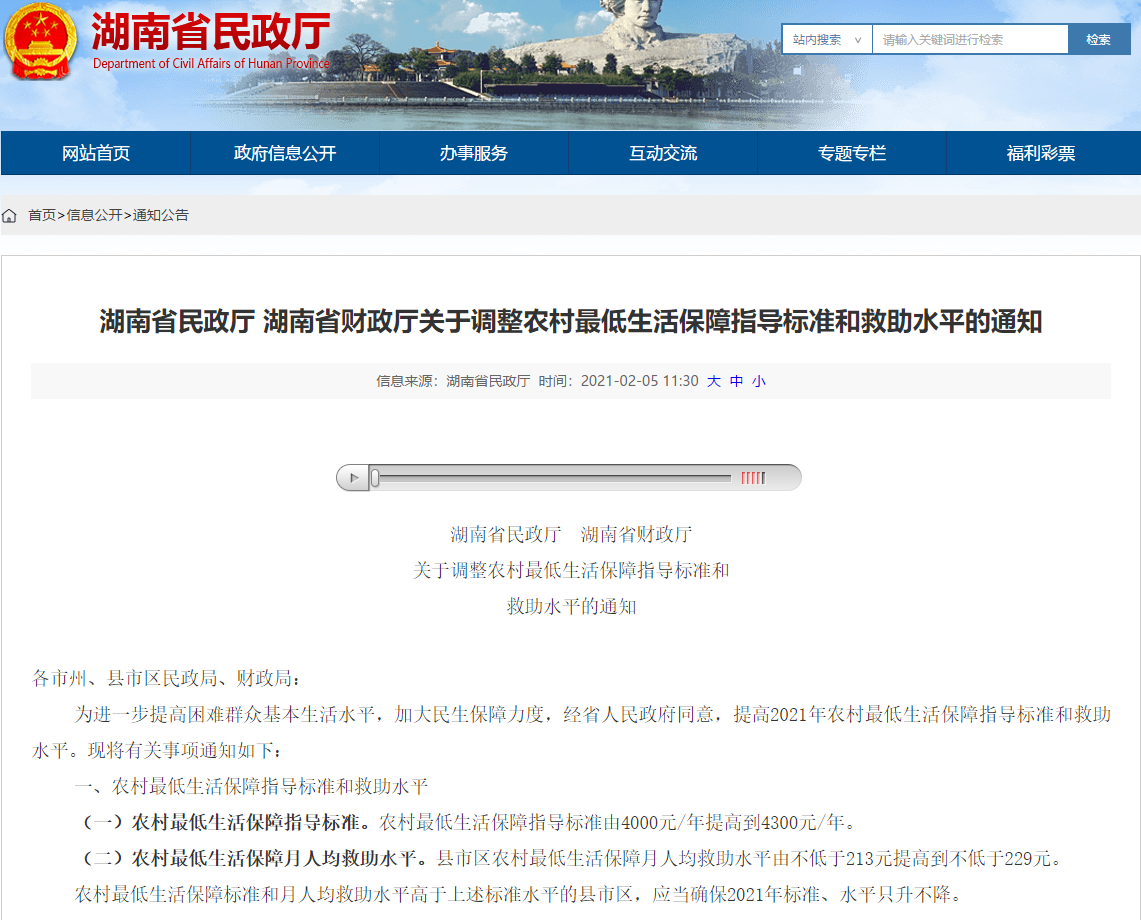Click the national emblem logo
The image size is (1141, 920).
click(41, 42)
